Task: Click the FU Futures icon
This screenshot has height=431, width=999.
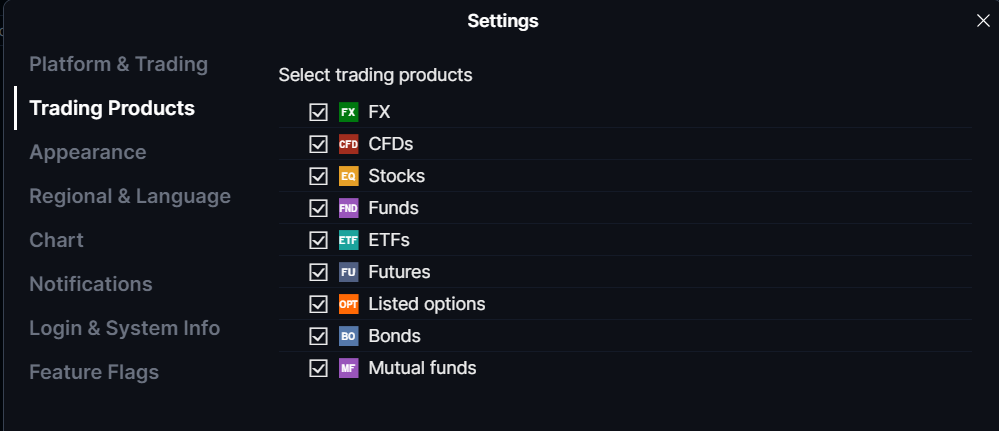Action: click(349, 272)
